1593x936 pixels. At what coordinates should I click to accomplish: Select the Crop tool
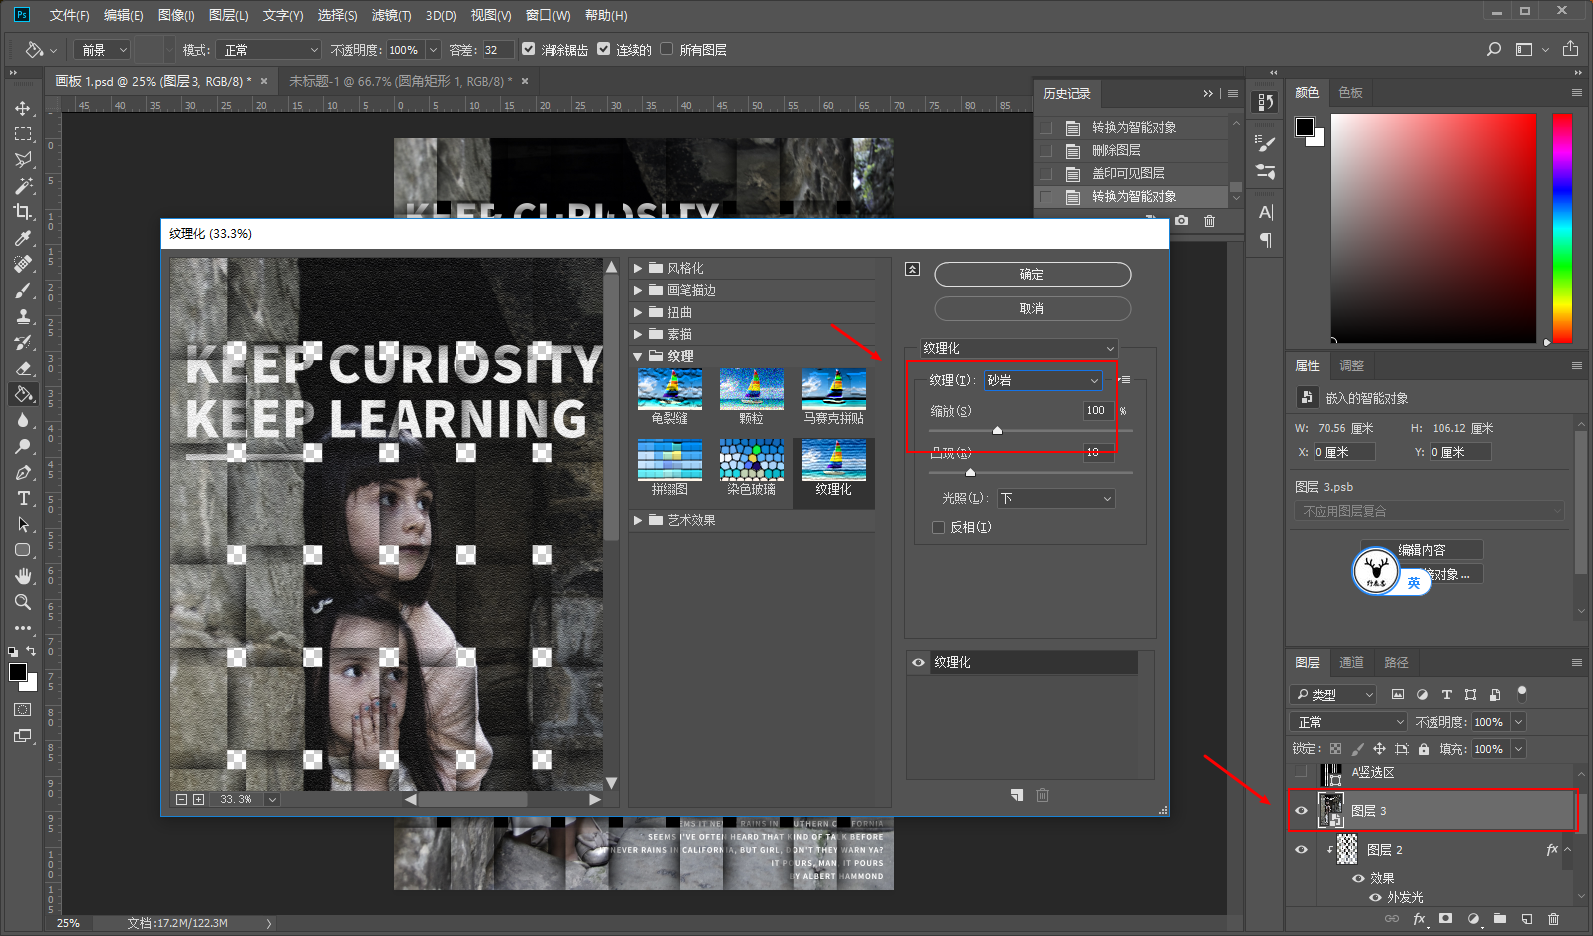[x=22, y=212]
